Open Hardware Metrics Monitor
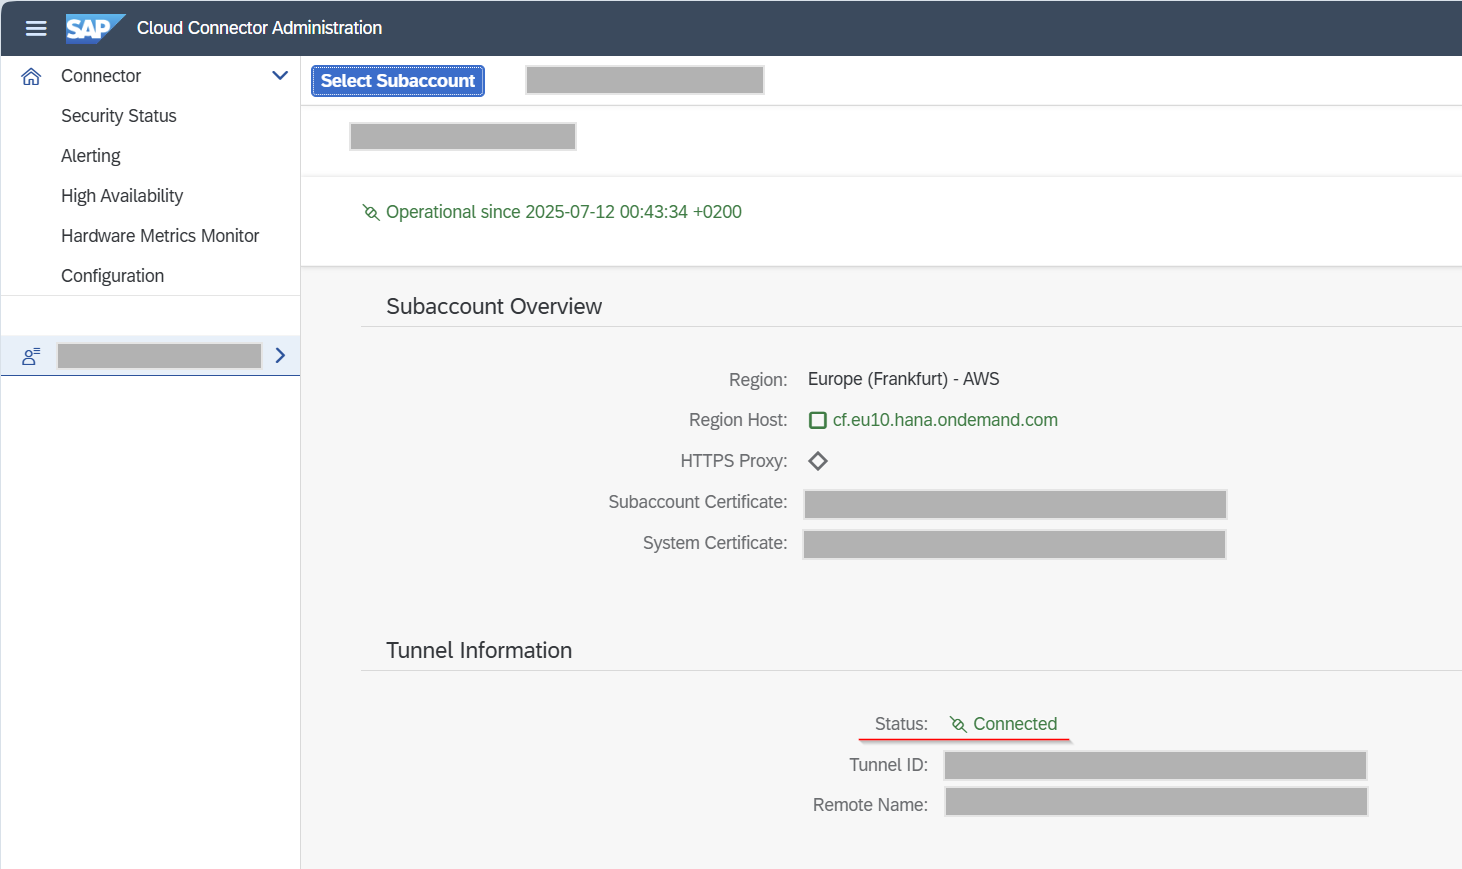Viewport: 1462px width, 869px height. tap(160, 236)
